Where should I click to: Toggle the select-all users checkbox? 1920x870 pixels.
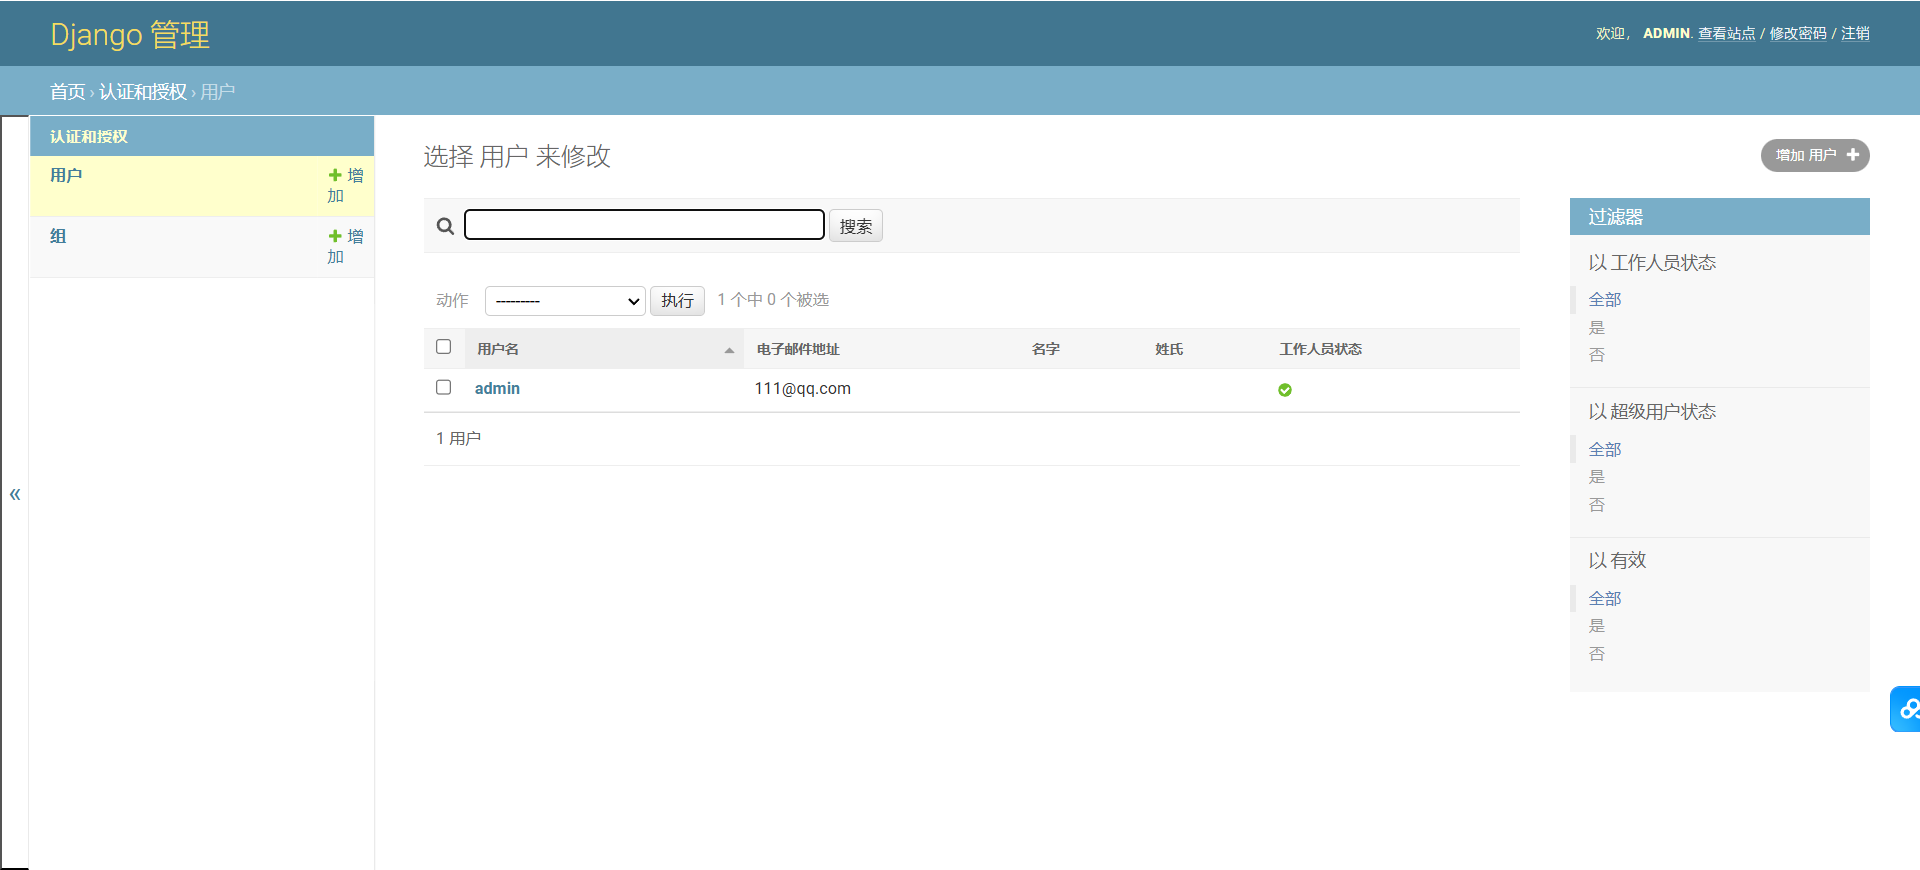tap(444, 347)
